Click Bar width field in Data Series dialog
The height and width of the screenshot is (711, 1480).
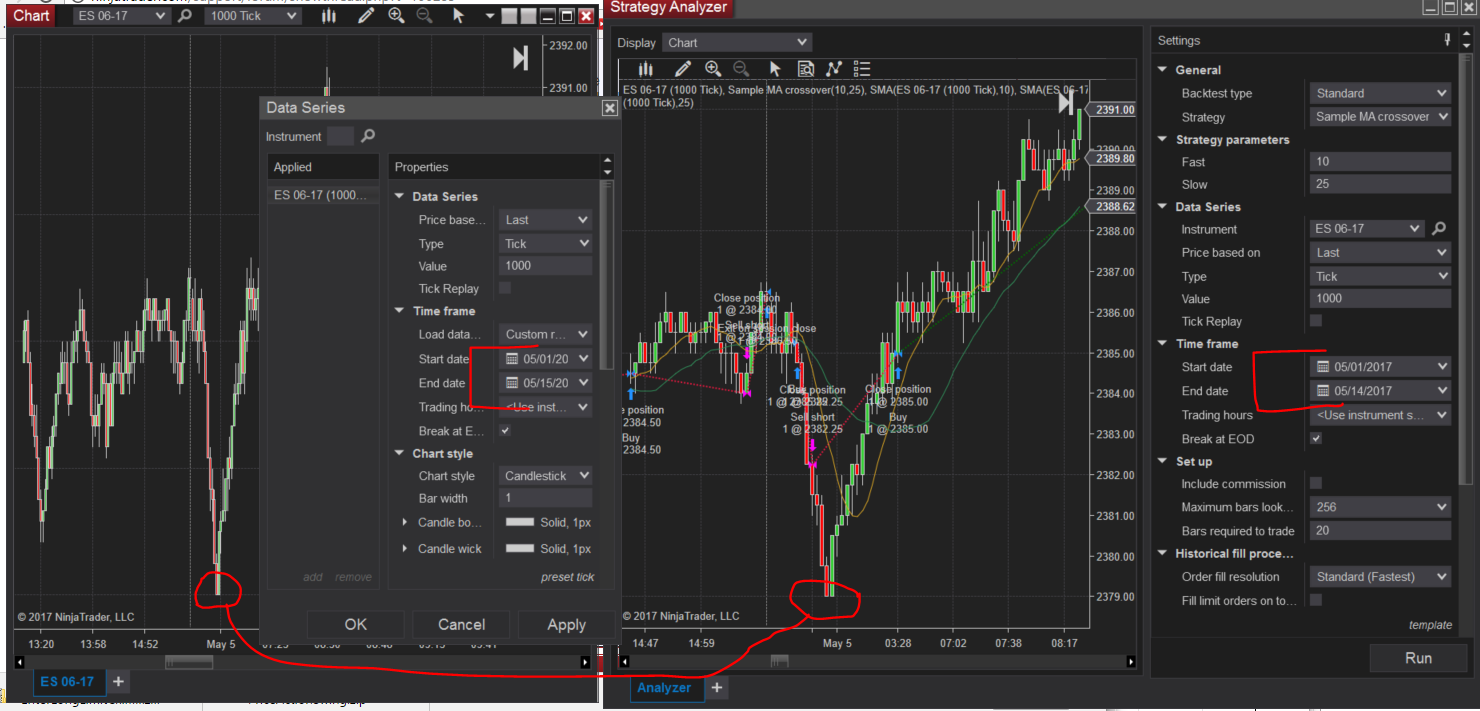click(545, 498)
